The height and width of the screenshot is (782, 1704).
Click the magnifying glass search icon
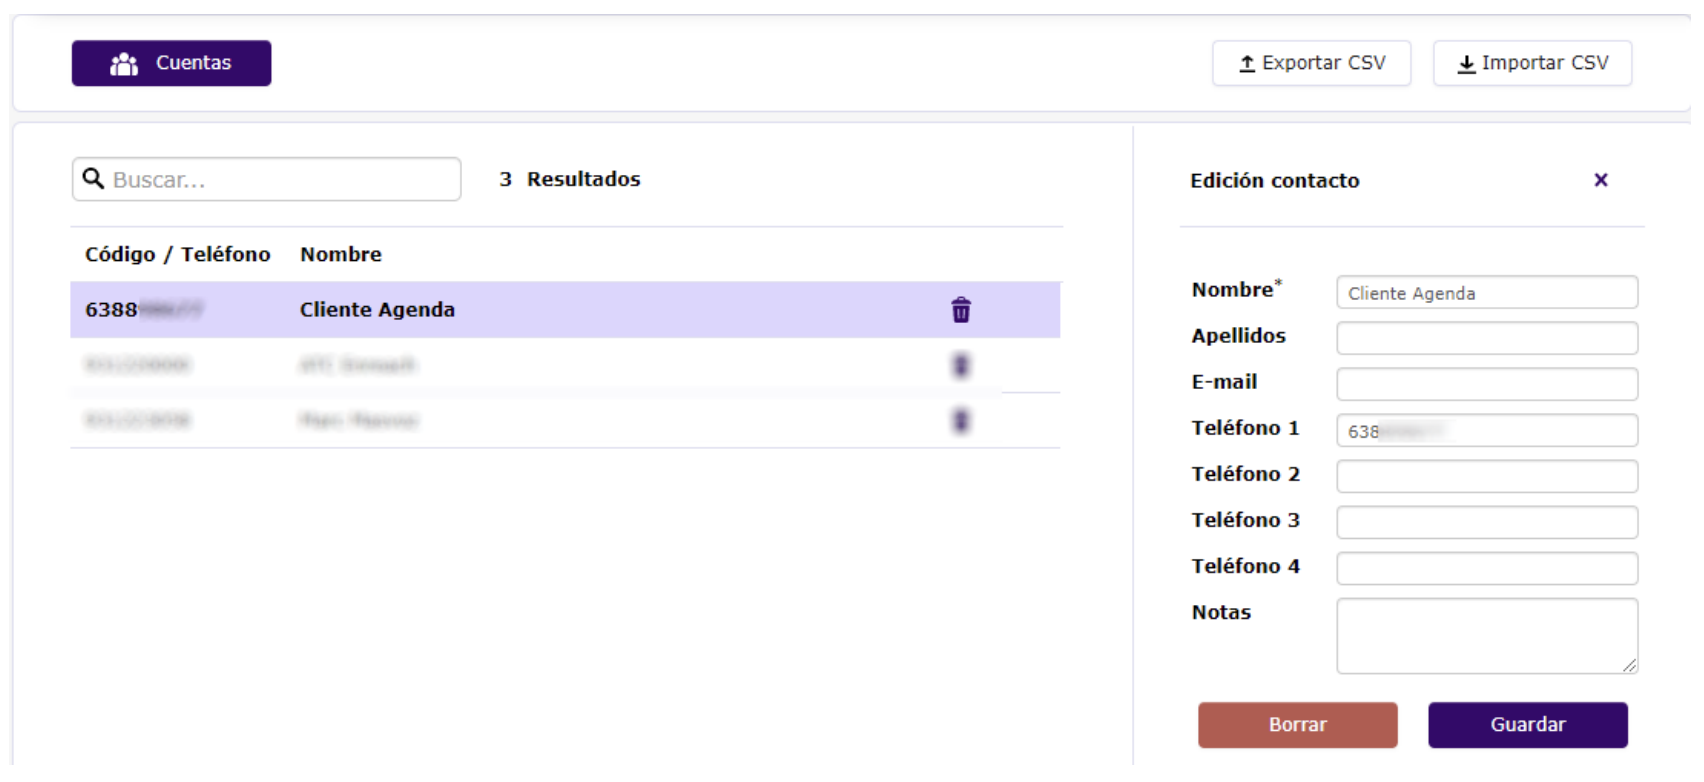pyautogui.click(x=93, y=179)
